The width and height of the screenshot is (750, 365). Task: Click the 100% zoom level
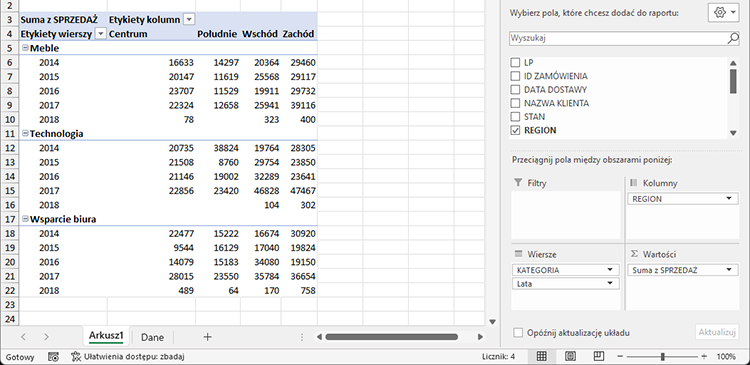[726, 356]
